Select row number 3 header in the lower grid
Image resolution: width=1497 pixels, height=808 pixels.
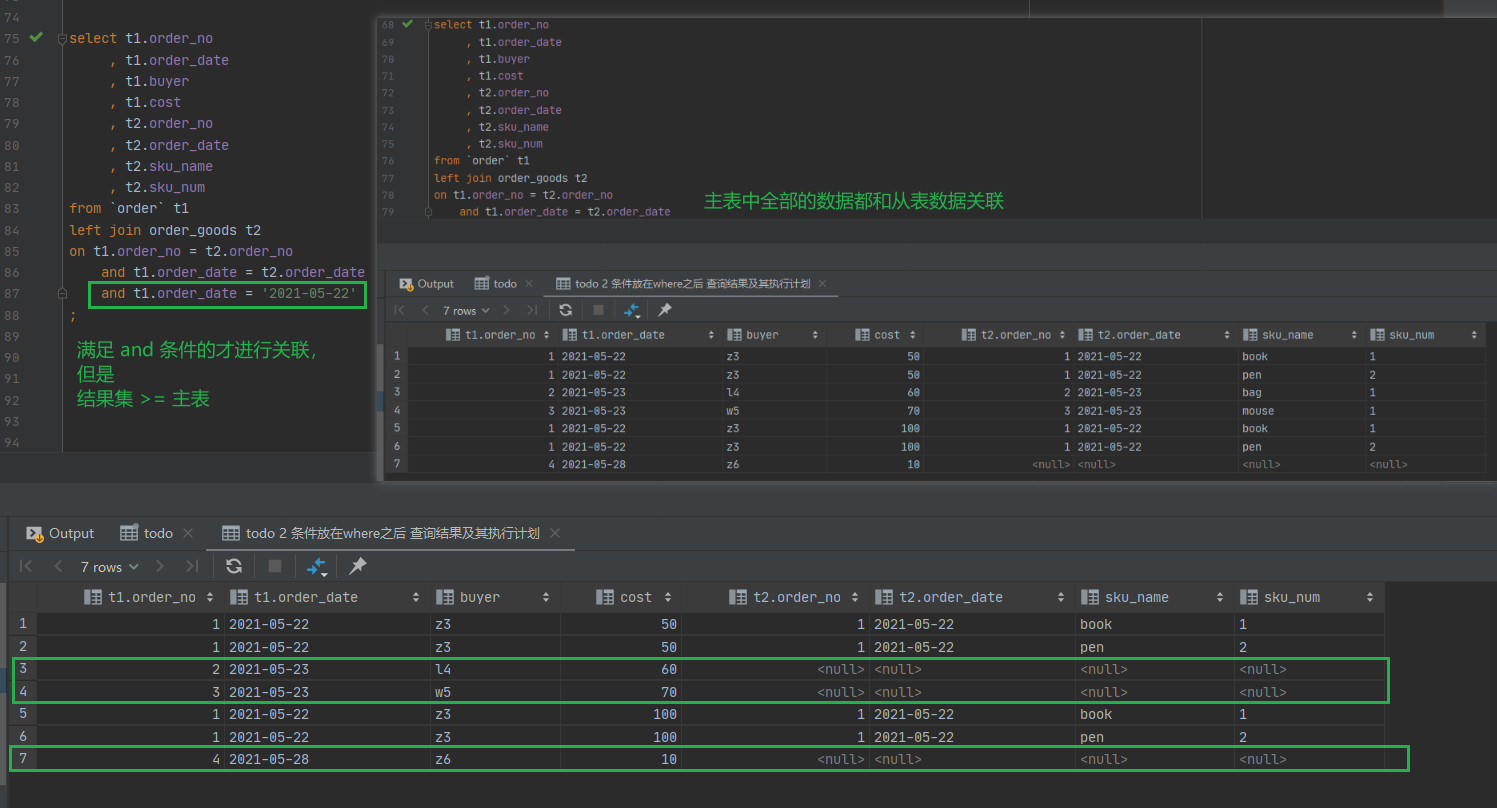coord(23,669)
